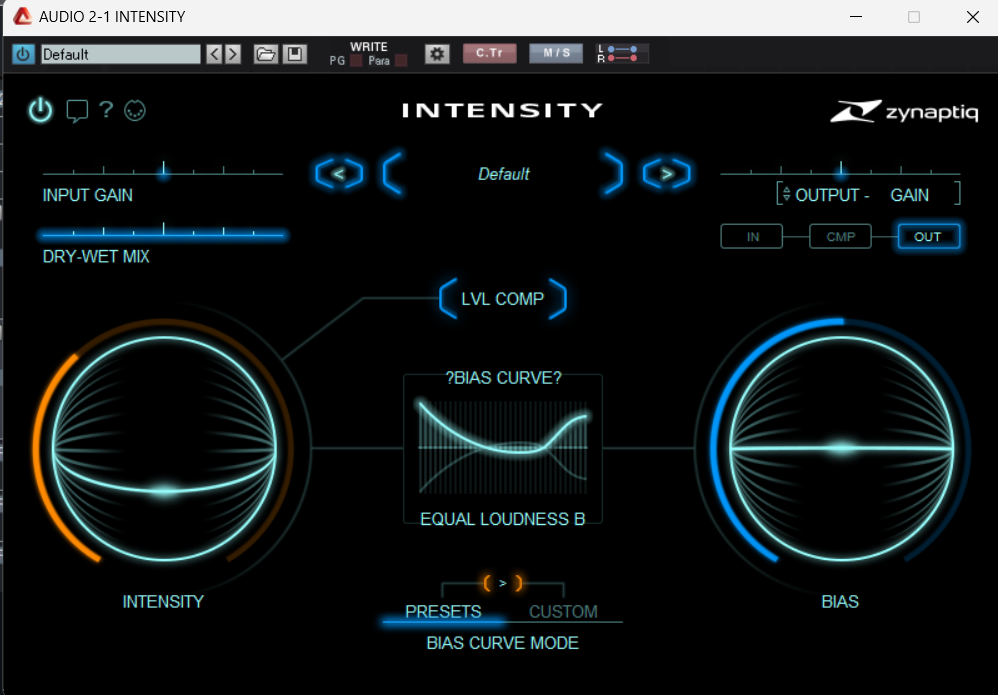Open help with the question mark icon
The height and width of the screenshot is (695, 998).
coord(106,110)
